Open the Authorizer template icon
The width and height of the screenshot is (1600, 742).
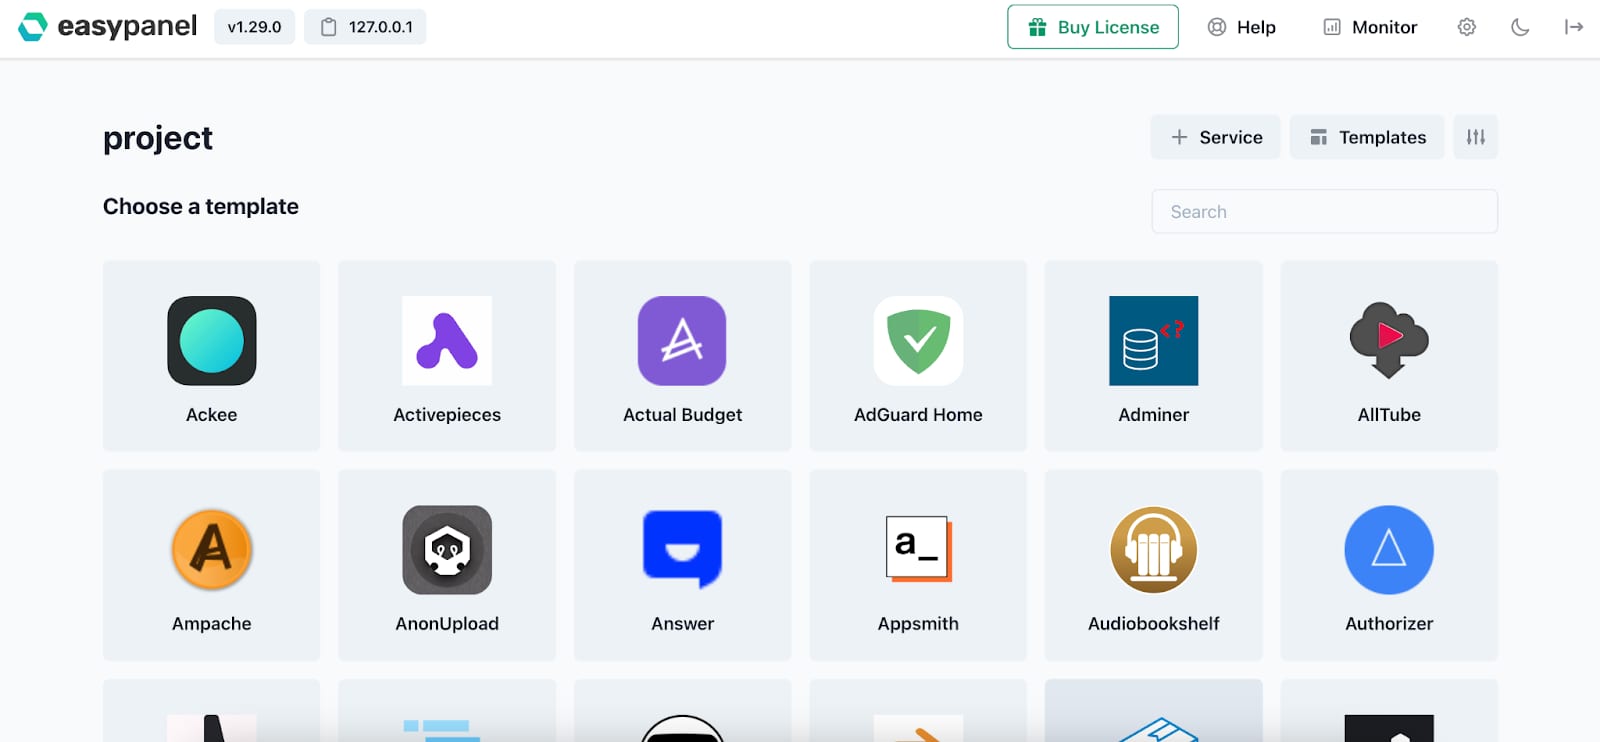pos(1389,550)
